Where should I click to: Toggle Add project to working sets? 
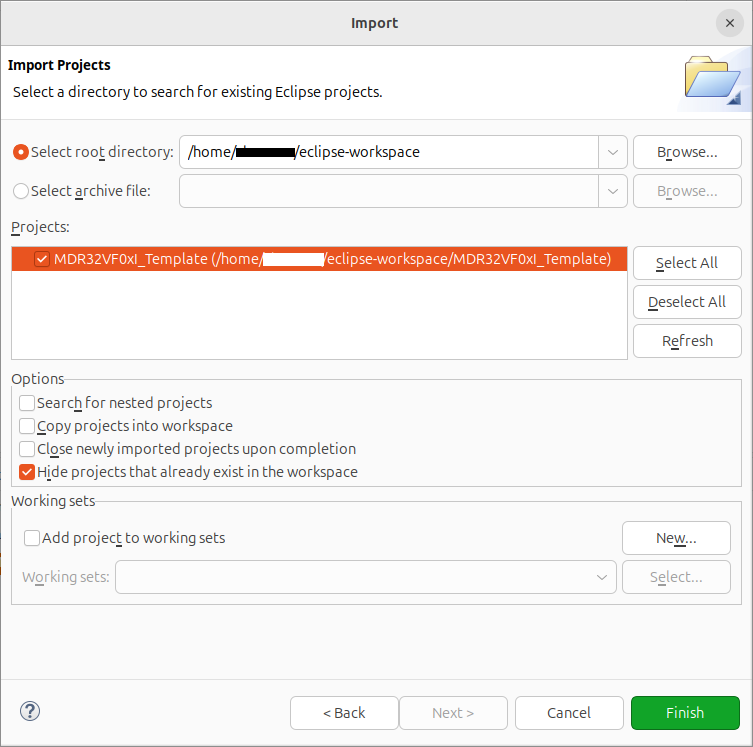pos(33,538)
